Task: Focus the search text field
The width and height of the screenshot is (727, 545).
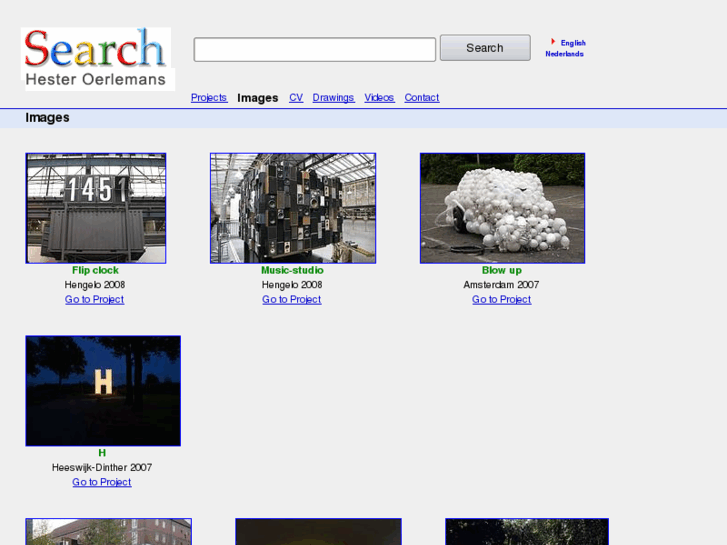Action: (x=314, y=49)
